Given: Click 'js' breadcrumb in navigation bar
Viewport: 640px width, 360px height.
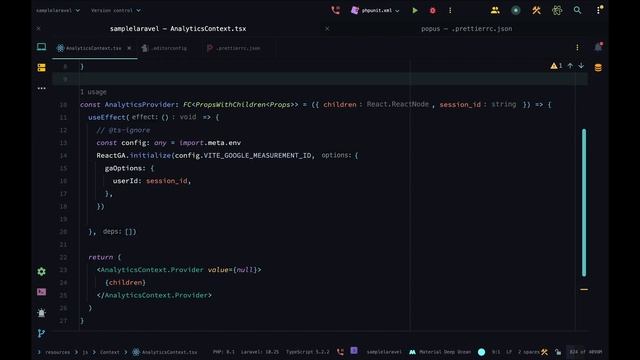Looking at the screenshot, I should (x=85, y=352).
